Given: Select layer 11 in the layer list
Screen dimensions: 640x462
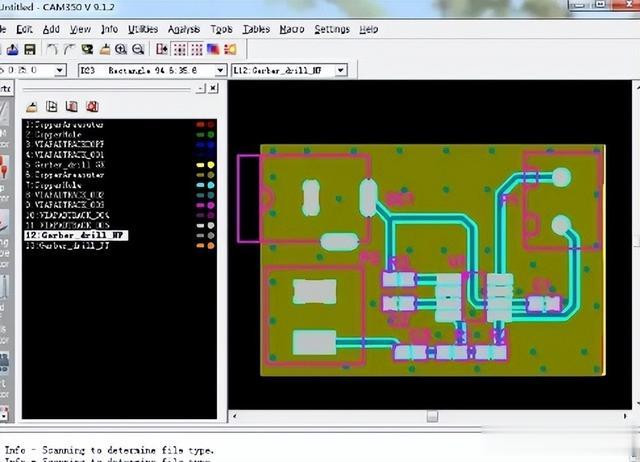Looking at the screenshot, I should coord(67,225).
